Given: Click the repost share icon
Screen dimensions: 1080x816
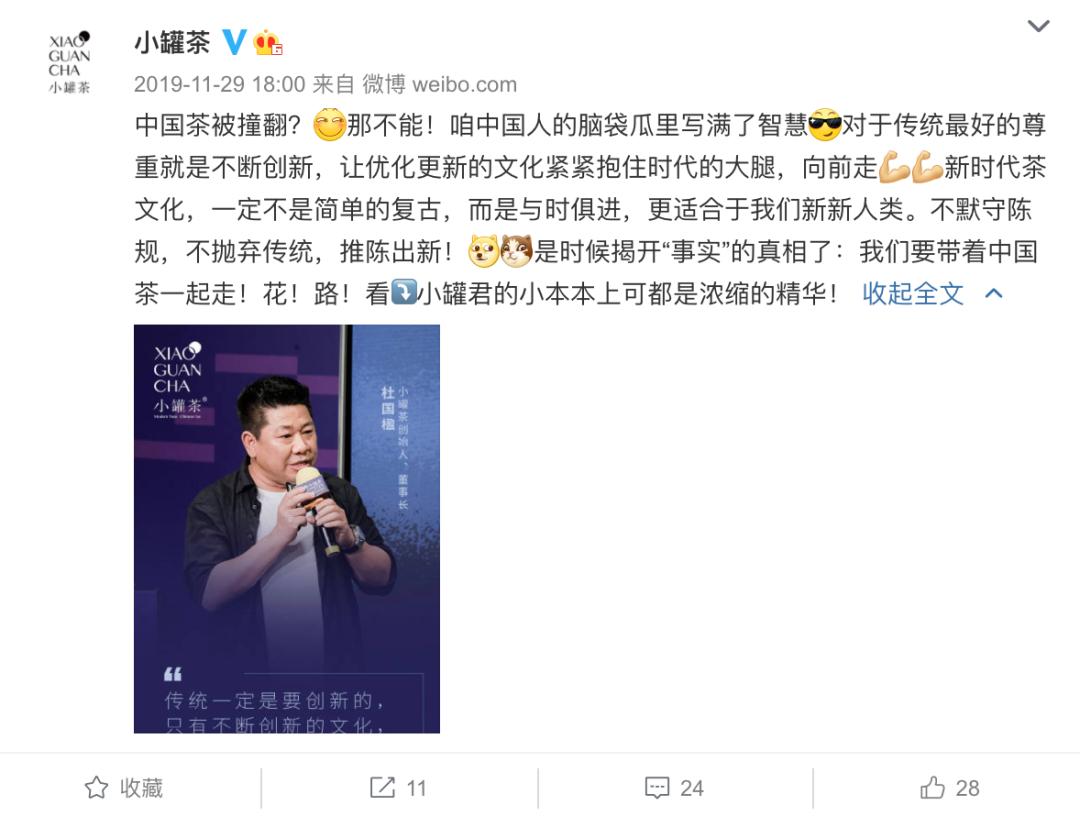Looking at the screenshot, I should 382,787.
